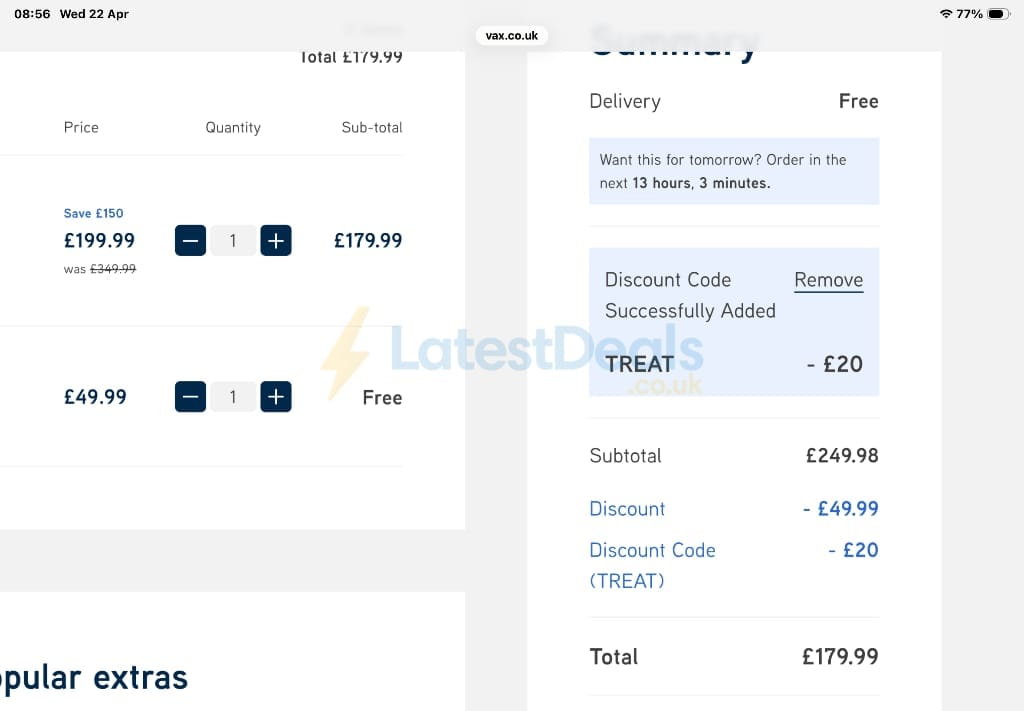The image size is (1024, 711).
Task: Tap the 'Sub-total' column header
Action: (372, 127)
